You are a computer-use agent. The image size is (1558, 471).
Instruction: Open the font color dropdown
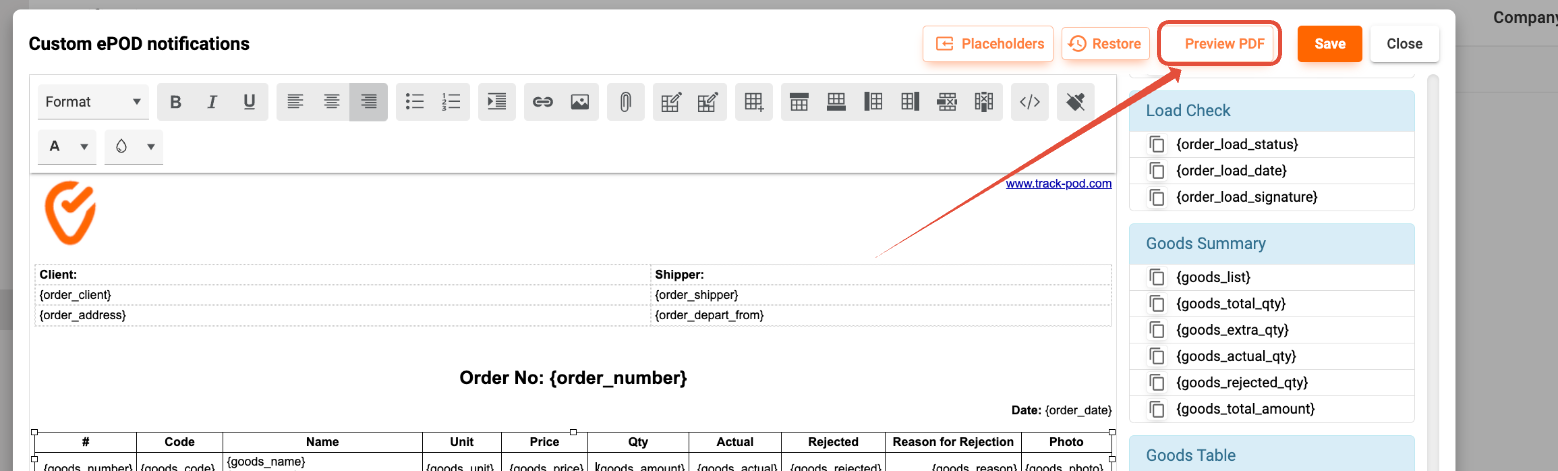click(67, 146)
